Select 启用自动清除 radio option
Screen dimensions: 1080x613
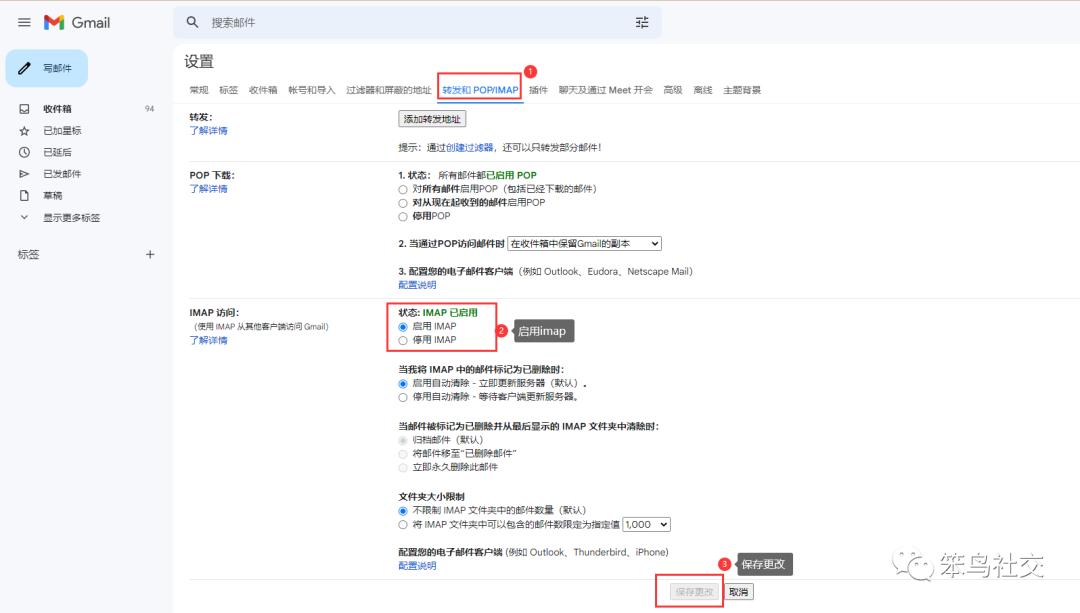(x=403, y=384)
